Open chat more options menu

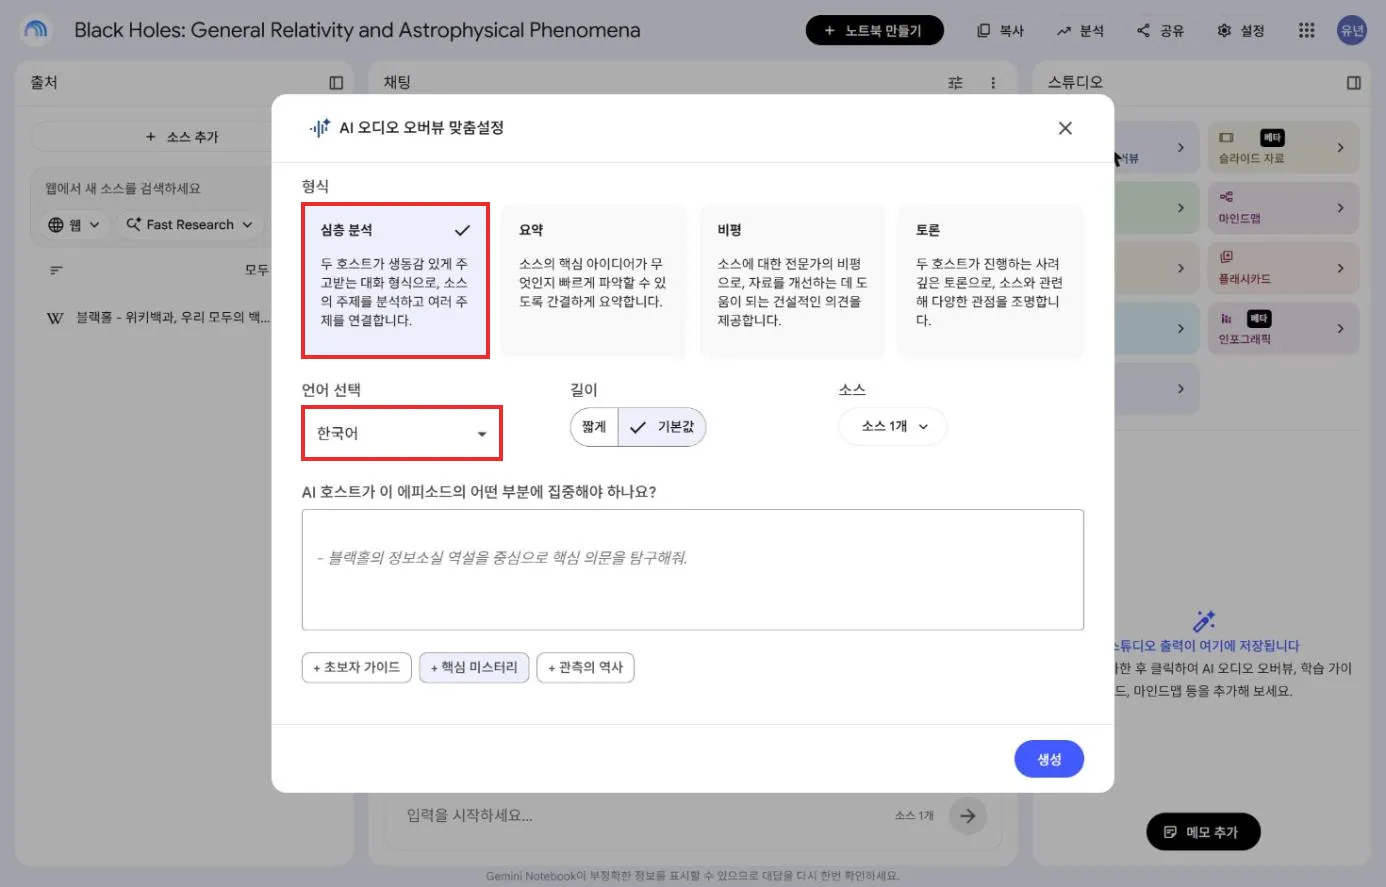pos(993,83)
